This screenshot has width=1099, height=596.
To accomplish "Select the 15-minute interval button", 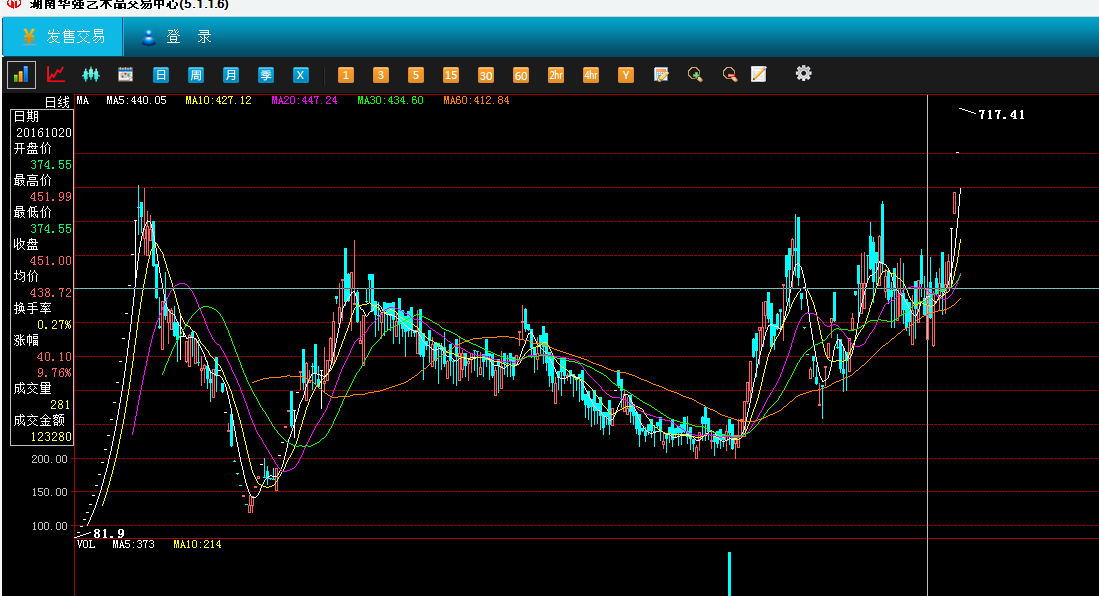I will click(x=451, y=75).
